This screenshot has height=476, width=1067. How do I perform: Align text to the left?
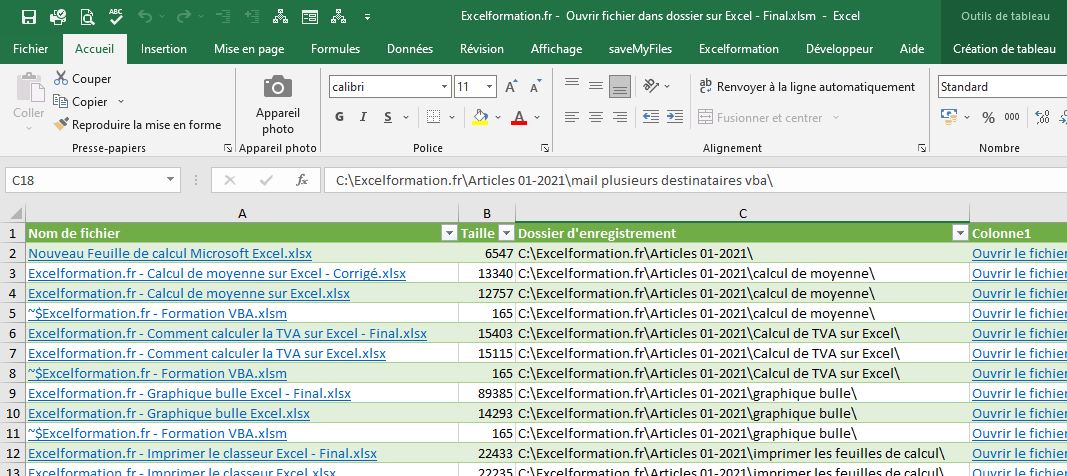click(572, 117)
